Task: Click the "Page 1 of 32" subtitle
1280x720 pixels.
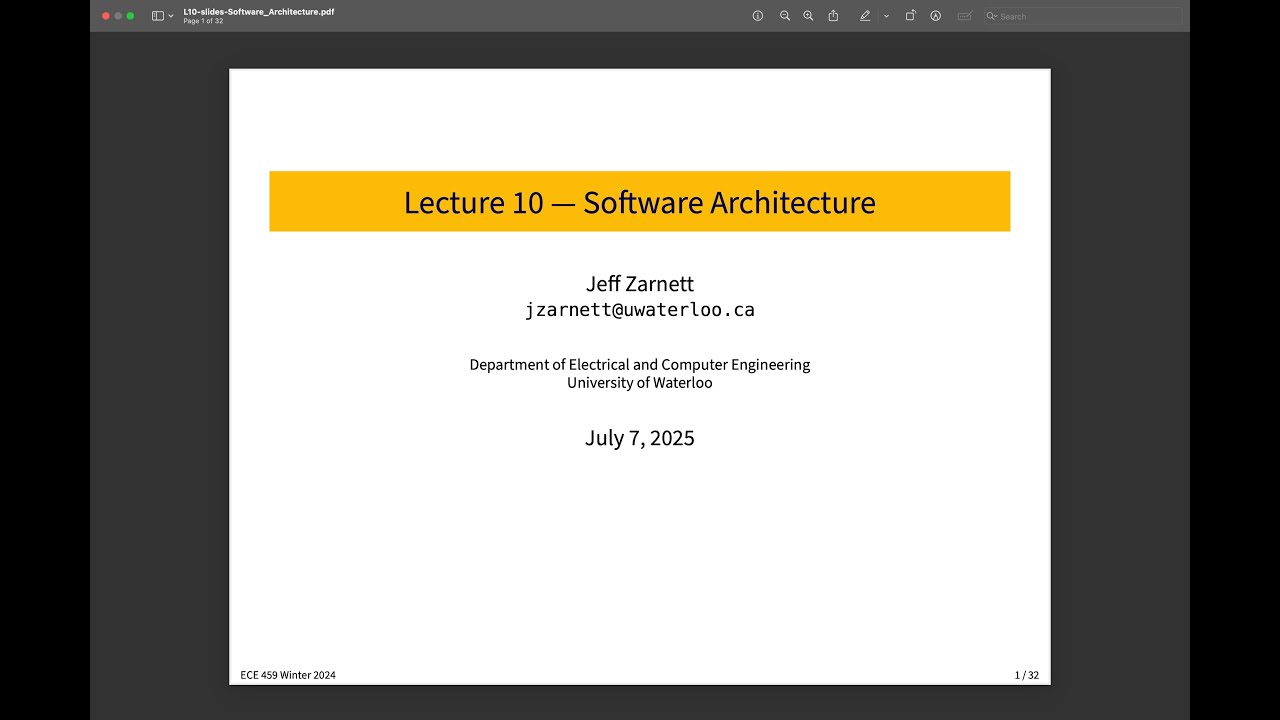Action: pos(203,21)
